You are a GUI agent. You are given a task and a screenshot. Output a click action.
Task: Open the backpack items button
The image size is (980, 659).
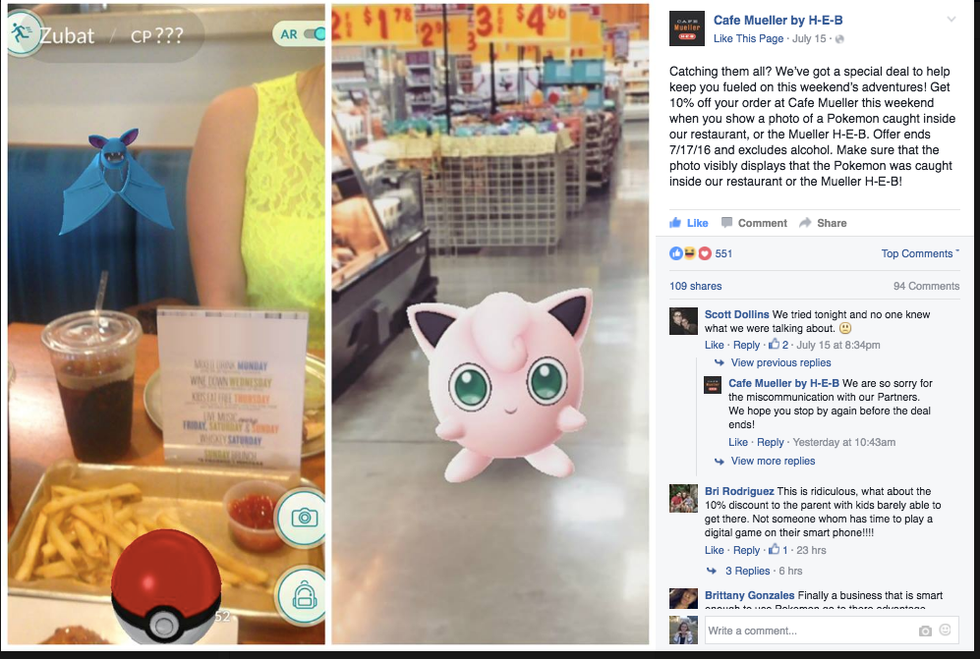click(303, 597)
